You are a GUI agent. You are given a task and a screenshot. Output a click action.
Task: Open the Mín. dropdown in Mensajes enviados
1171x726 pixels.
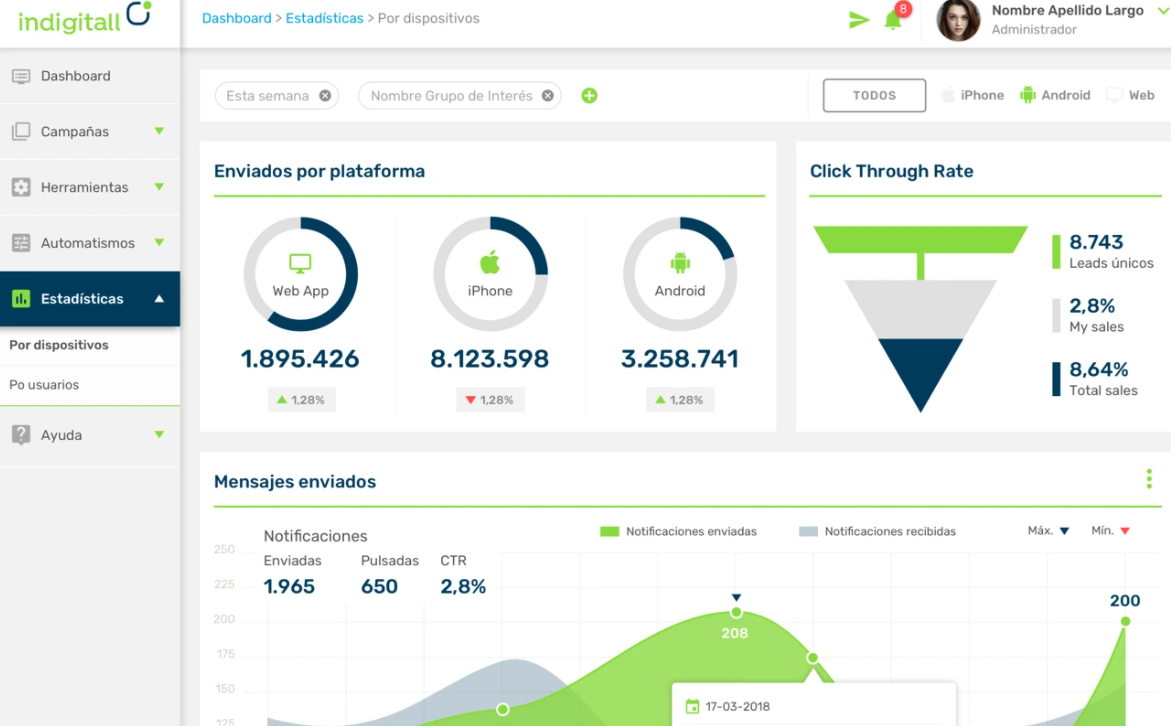point(1109,531)
